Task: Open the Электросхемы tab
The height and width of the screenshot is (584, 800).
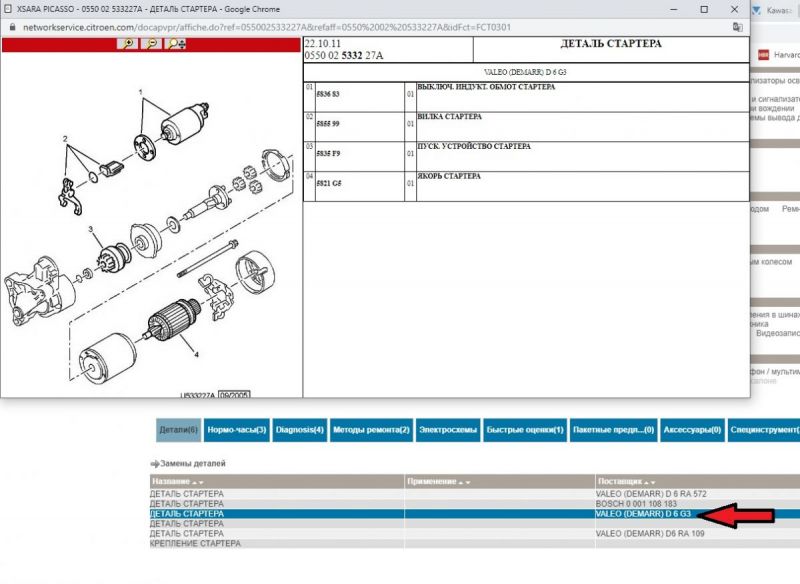Action: 448,430
